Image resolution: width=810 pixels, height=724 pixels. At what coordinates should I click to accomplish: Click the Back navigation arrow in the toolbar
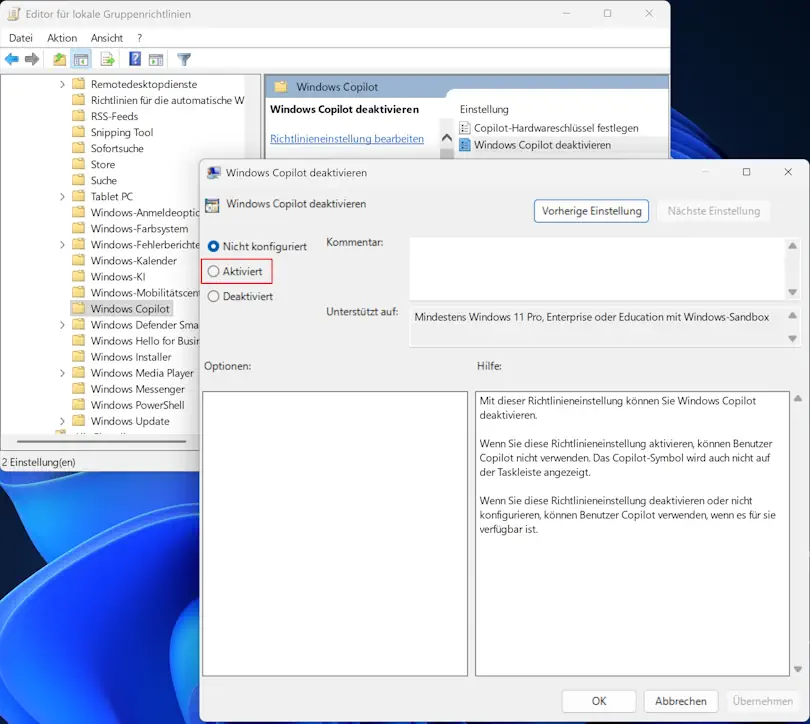[13, 59]
